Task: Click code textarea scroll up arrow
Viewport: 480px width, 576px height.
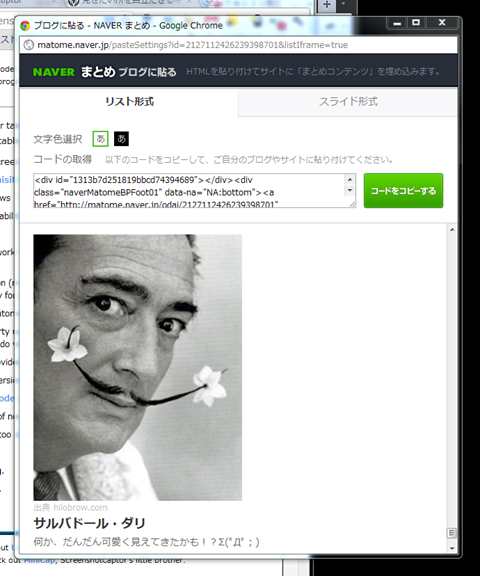Action: tap(350, 179)
